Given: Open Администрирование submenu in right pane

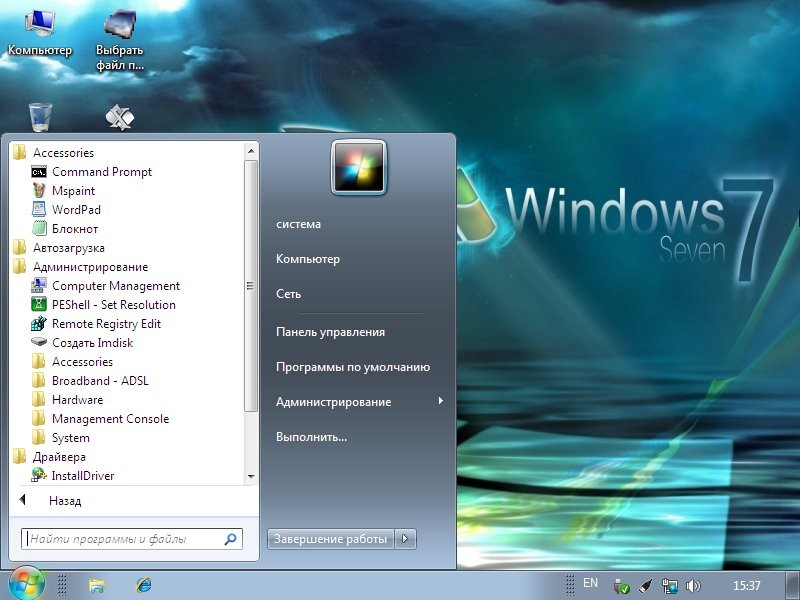Looking at the screenshot, I should pyautogui.click(x=359, y=402).
